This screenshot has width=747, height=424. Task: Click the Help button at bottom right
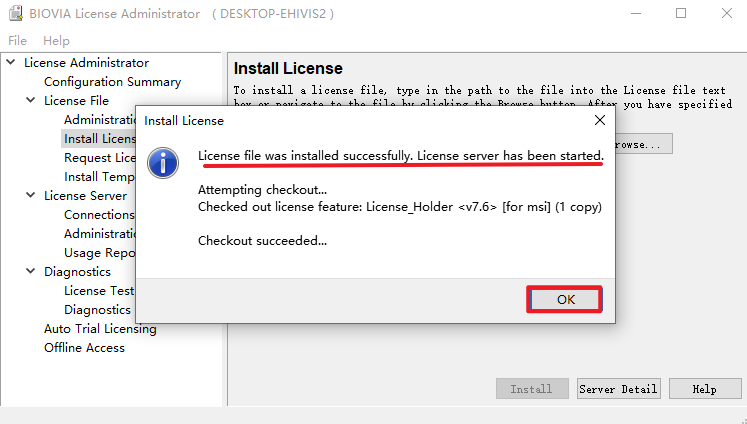point(705,389)
